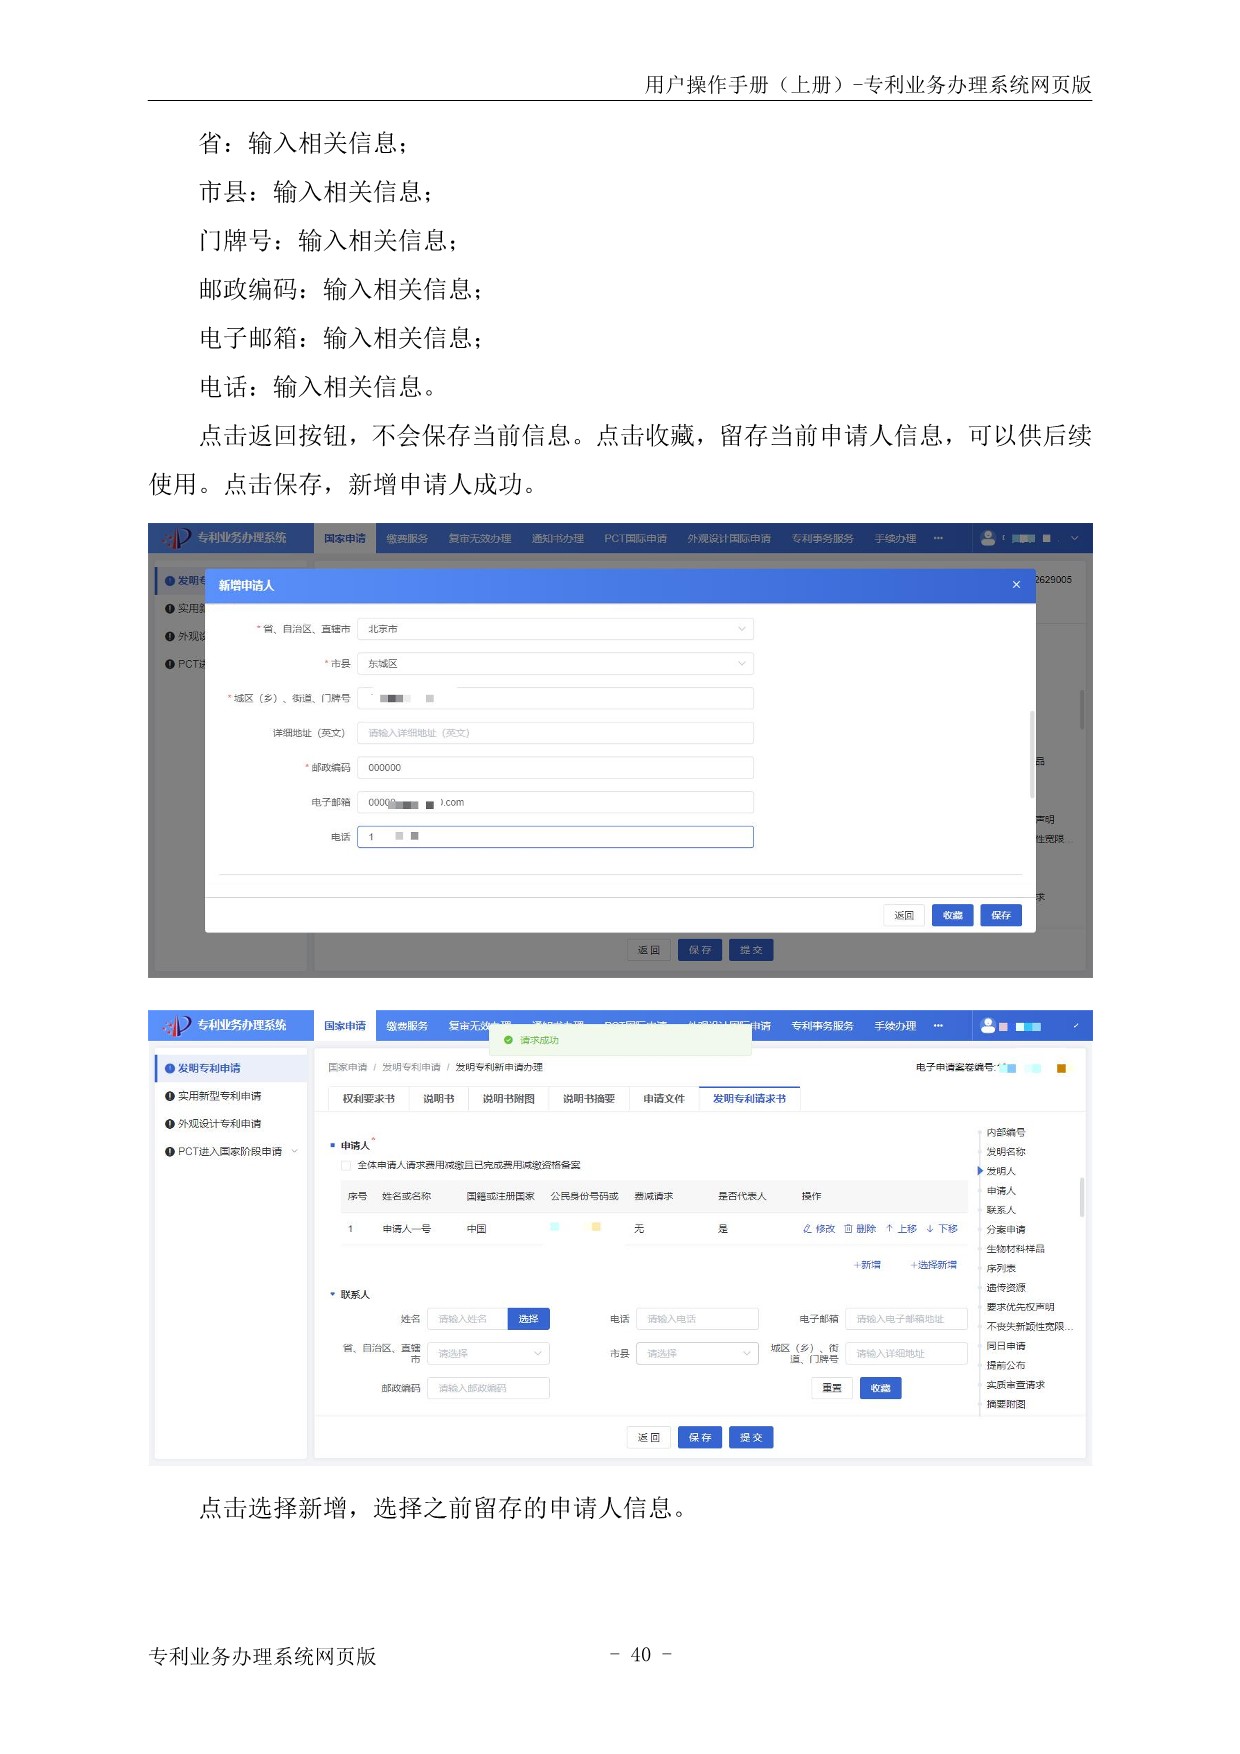This screenshot has width=1240, height=1754.
Task: Click the delete (删除) trash icon in applicant row
Action: click(849, 1229)
